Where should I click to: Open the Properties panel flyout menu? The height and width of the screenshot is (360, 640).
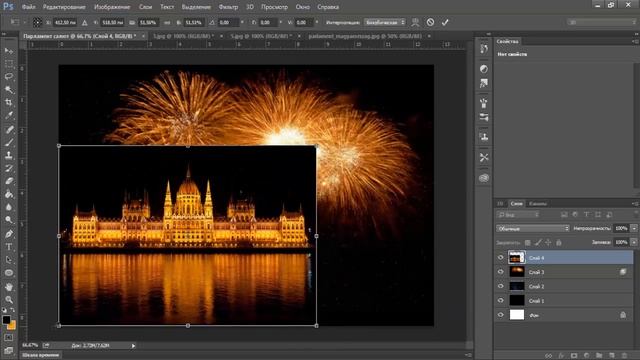point(635,42)
